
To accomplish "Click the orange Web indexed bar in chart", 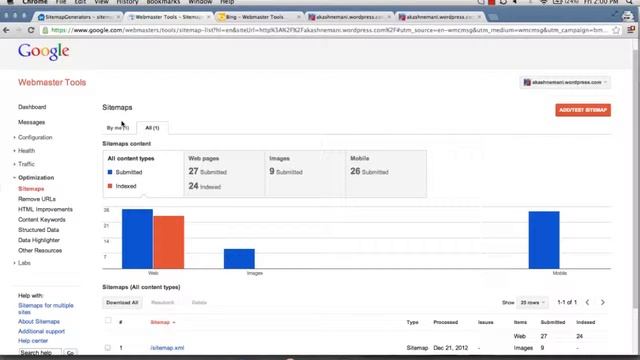I will coord(169,242).
